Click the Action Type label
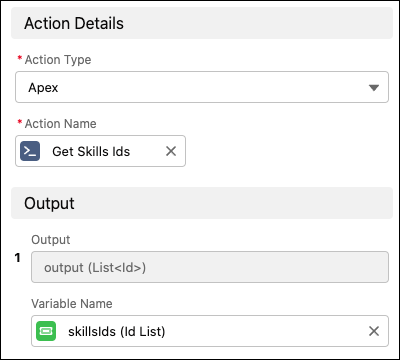Screen dimensions: 400x360 58,60
